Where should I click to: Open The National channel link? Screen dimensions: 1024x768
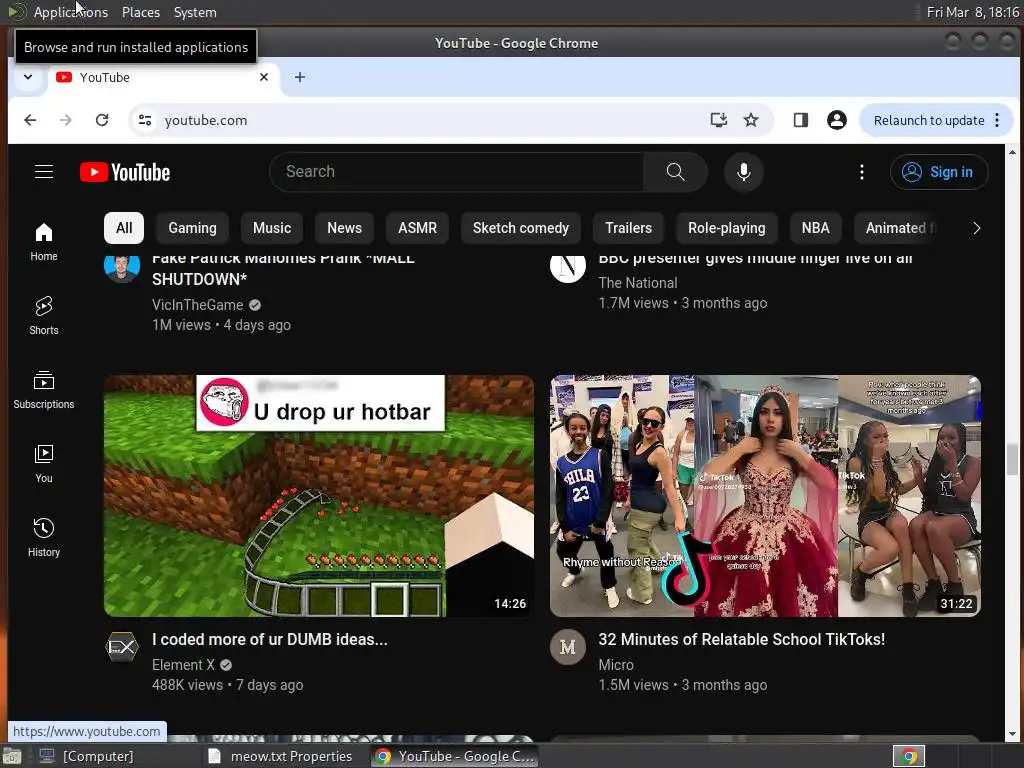[x=637, y=283]
